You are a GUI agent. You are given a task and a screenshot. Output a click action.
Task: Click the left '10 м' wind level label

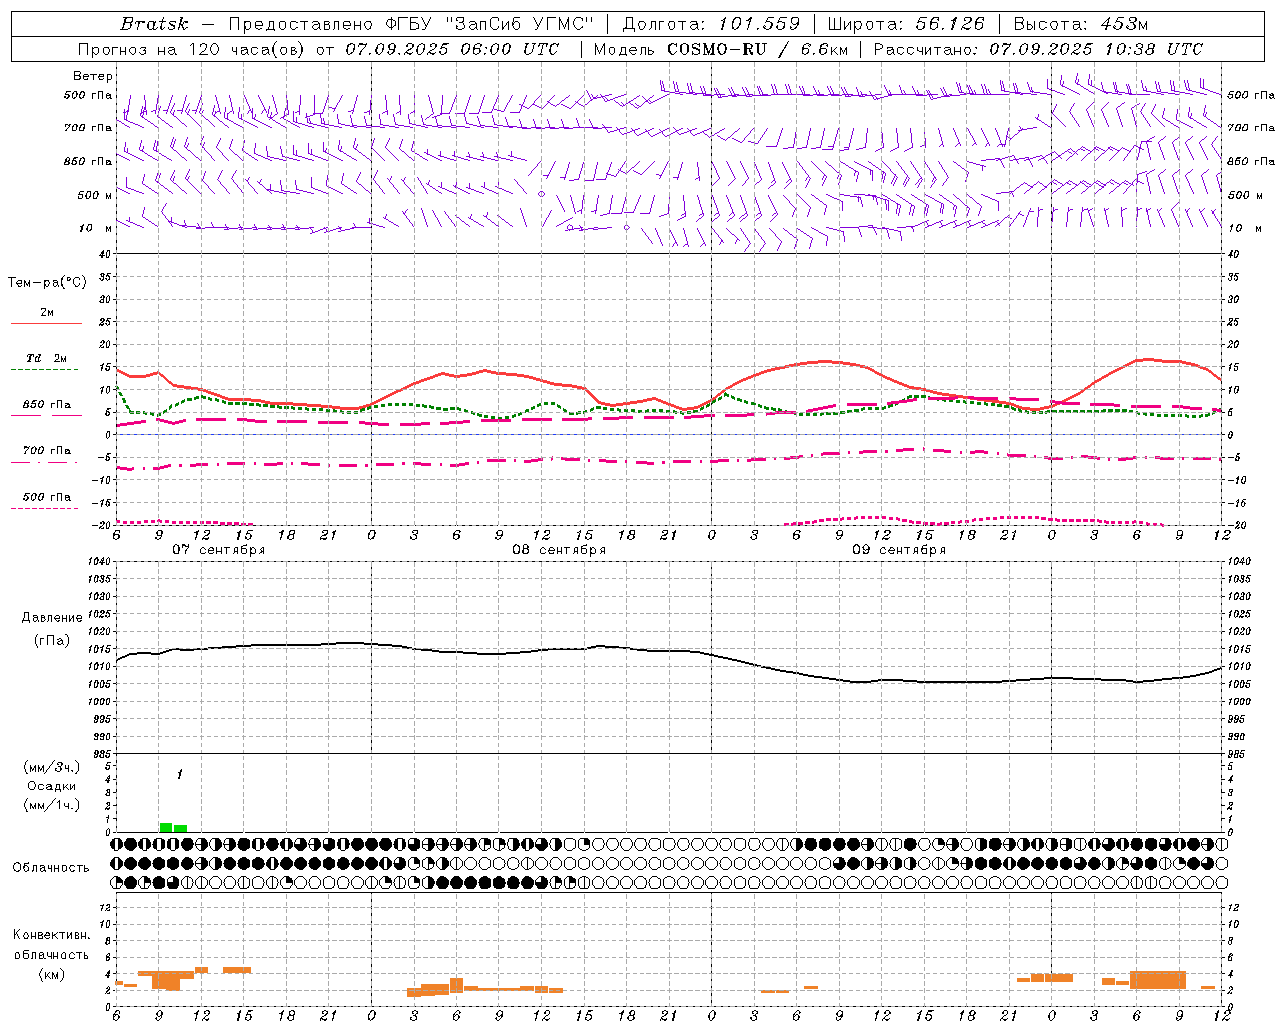click(x=95, y=228)
